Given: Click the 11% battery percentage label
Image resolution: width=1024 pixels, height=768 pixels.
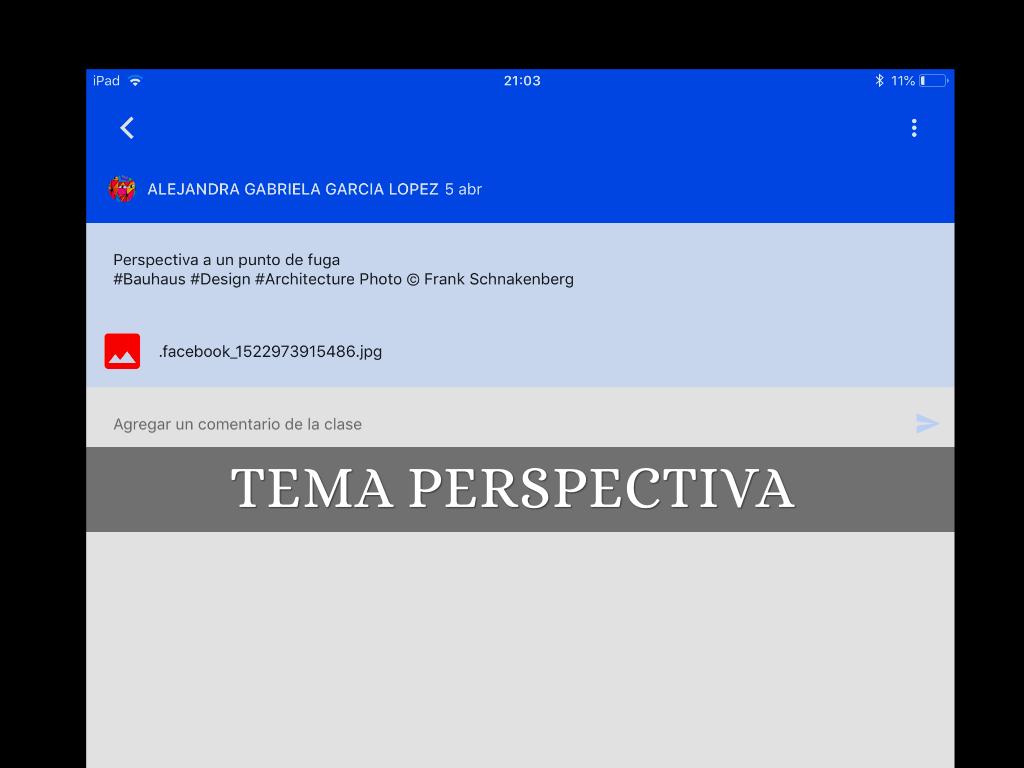Looking at the screenshot, I should pos(902,81).
